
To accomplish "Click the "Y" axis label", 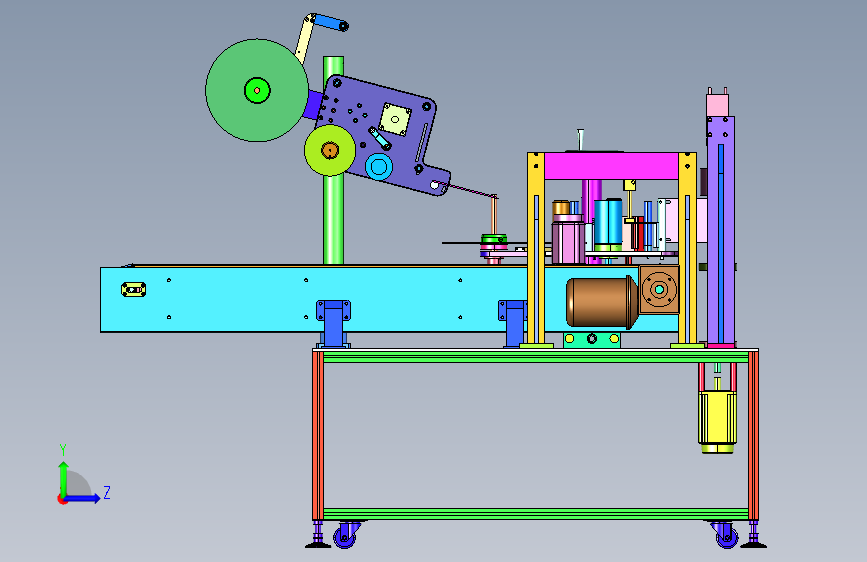I will [x=63, y=449].
